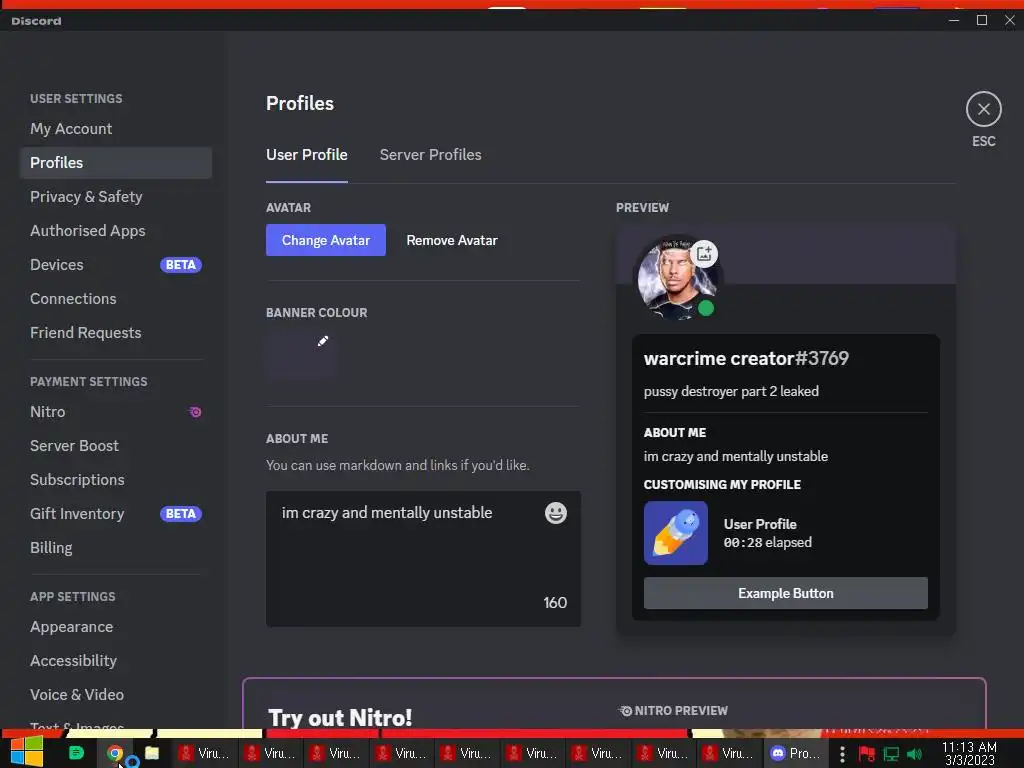
Task: Click the BETA badge next to Devices
Action: click(181, 264)
